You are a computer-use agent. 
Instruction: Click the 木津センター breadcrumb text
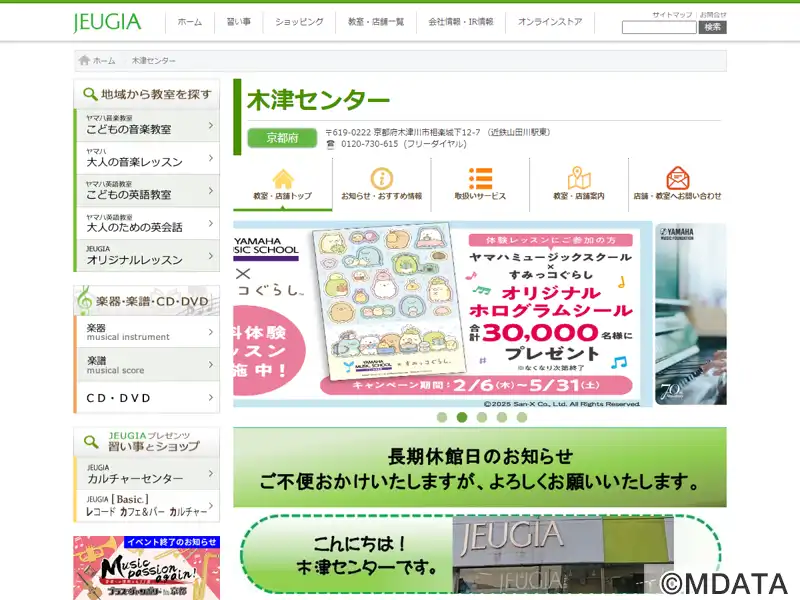[154, 61]
